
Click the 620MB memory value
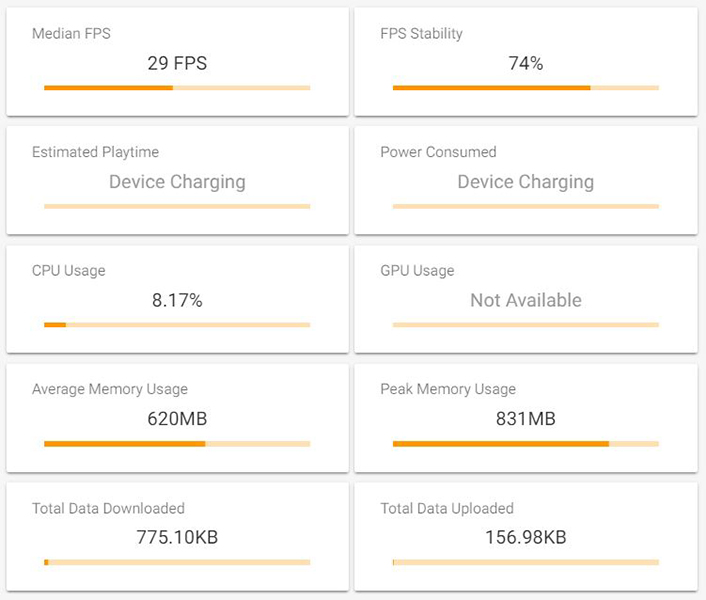(177, 419)
